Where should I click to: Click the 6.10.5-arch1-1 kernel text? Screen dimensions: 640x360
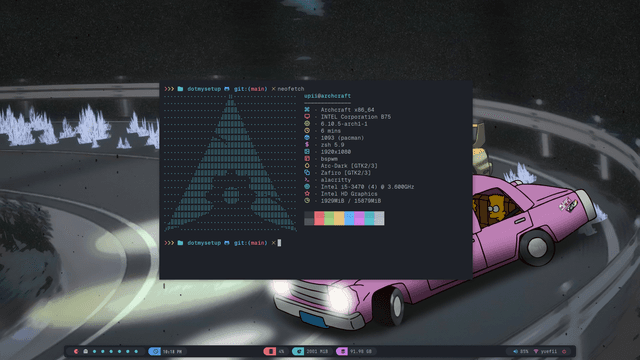[x=344, y=123]
